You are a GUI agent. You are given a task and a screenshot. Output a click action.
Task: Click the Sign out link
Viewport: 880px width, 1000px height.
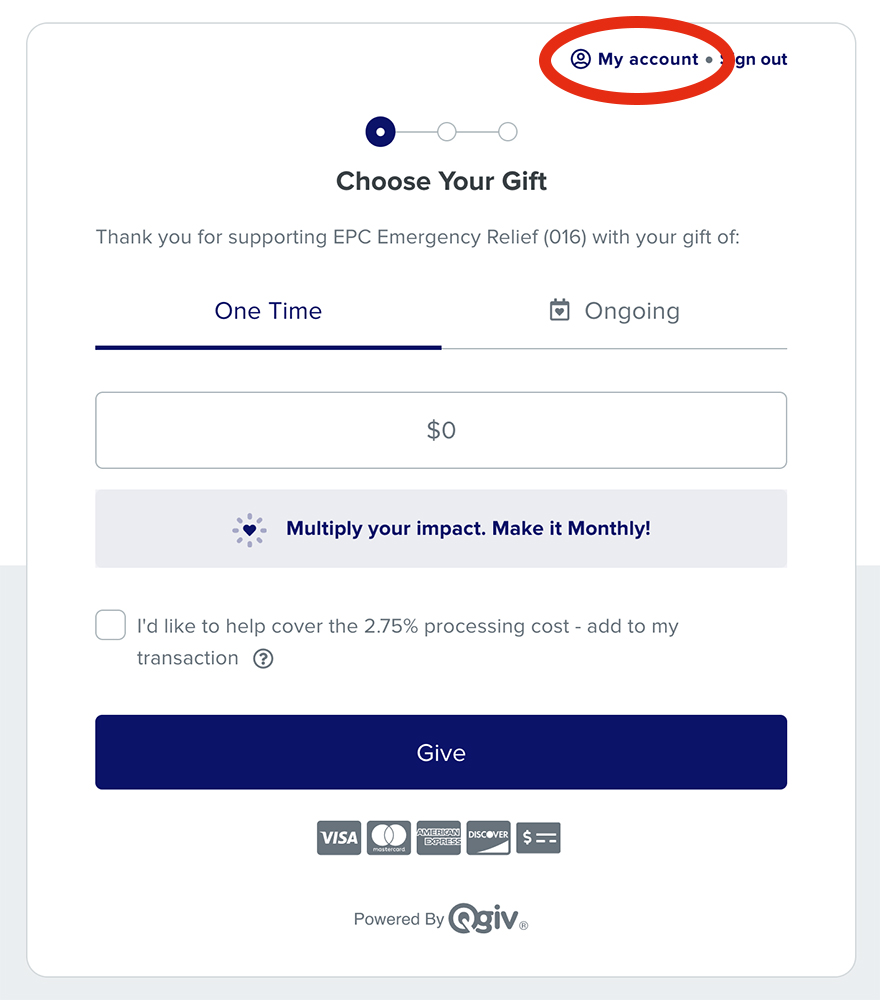click(x=756, y=59)
